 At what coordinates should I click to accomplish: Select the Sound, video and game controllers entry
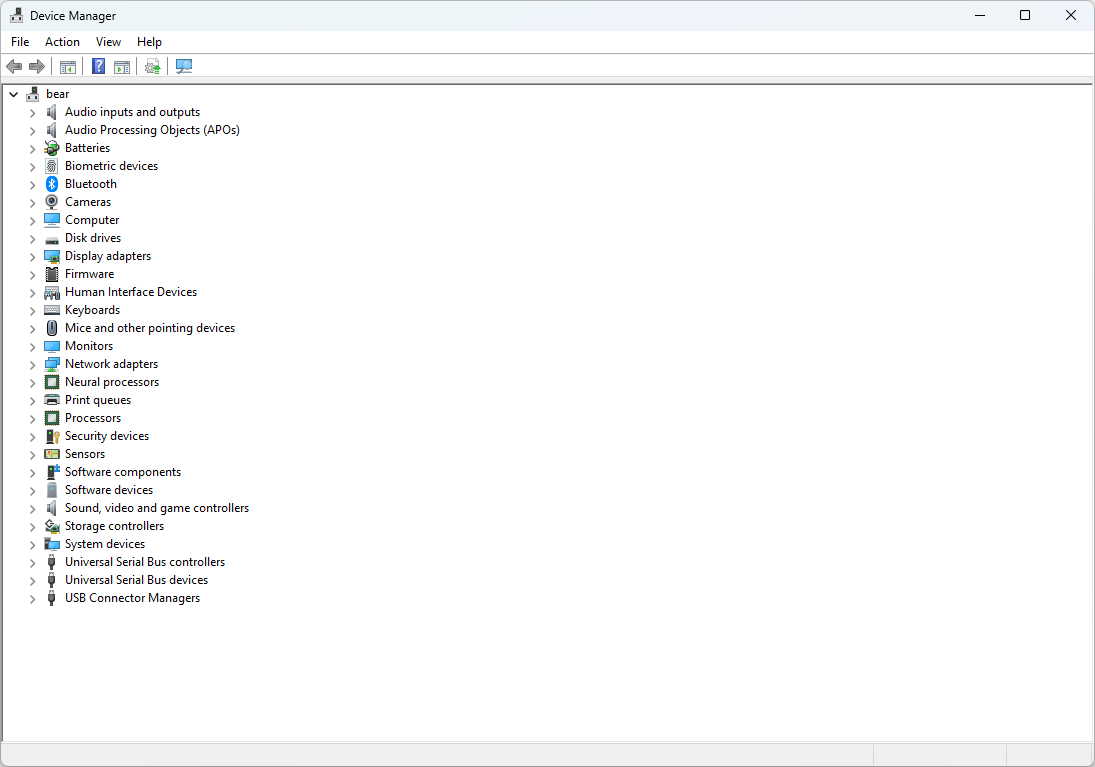156,507
